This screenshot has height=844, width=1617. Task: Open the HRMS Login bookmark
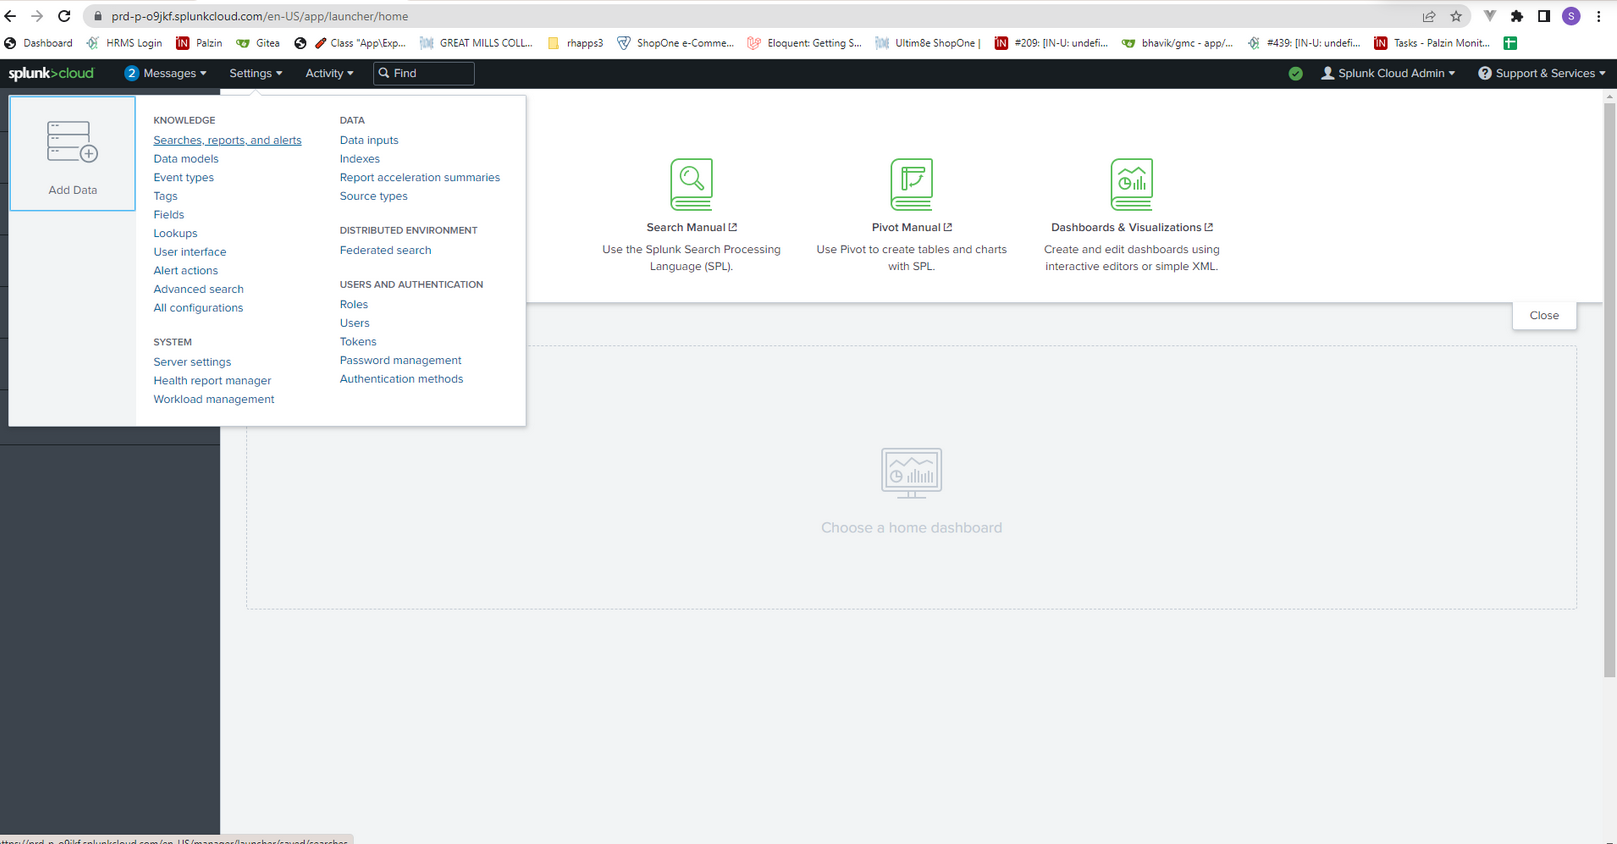pos(125,43)
